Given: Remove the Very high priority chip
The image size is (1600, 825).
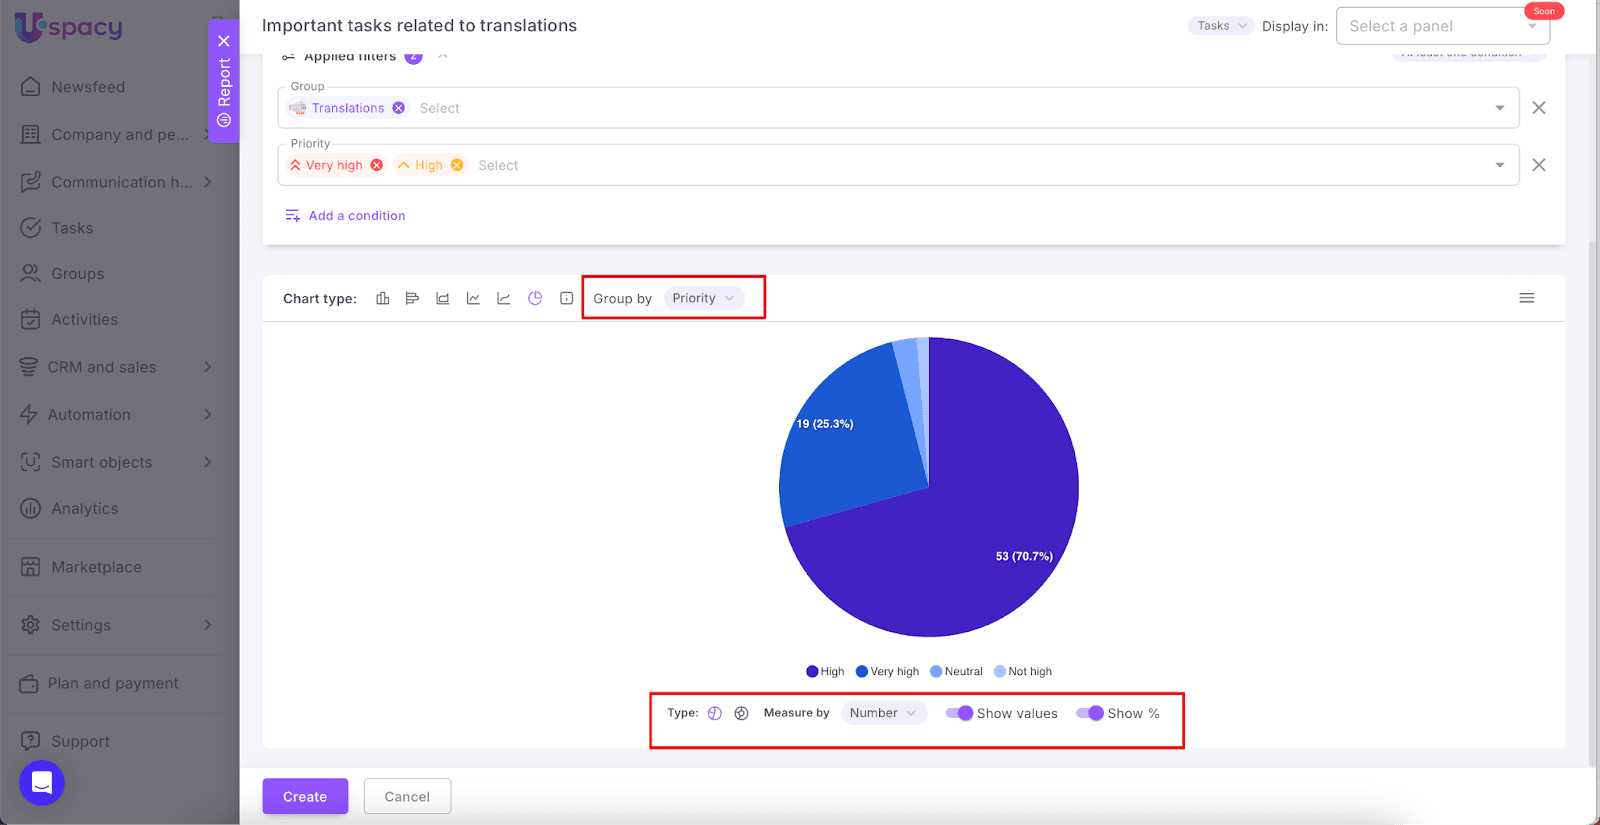Looking at the screenshot, I should pos(377,165).
